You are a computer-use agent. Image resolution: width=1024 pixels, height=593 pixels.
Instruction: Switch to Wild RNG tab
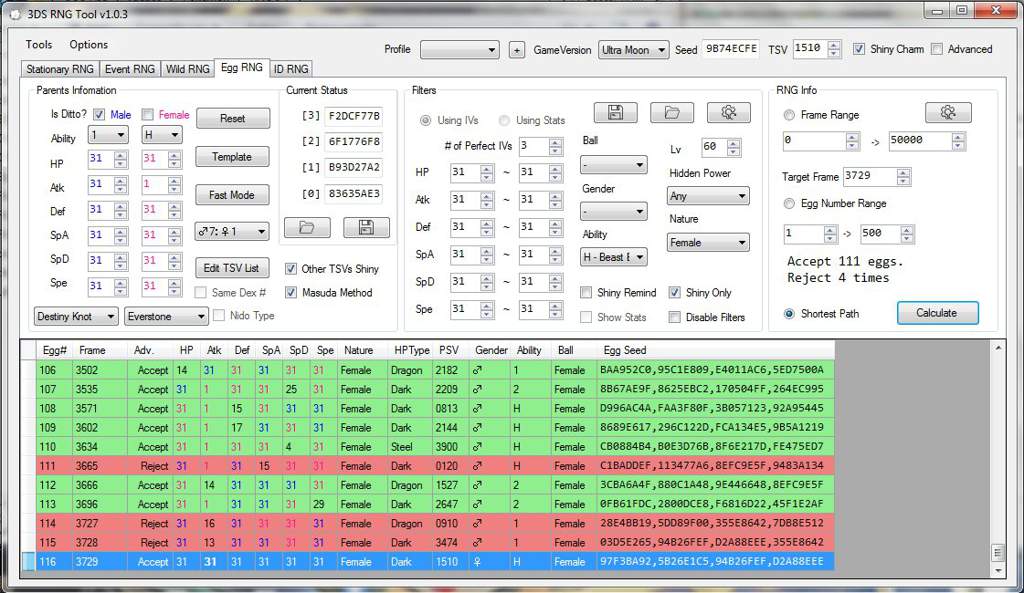(187, 69)
